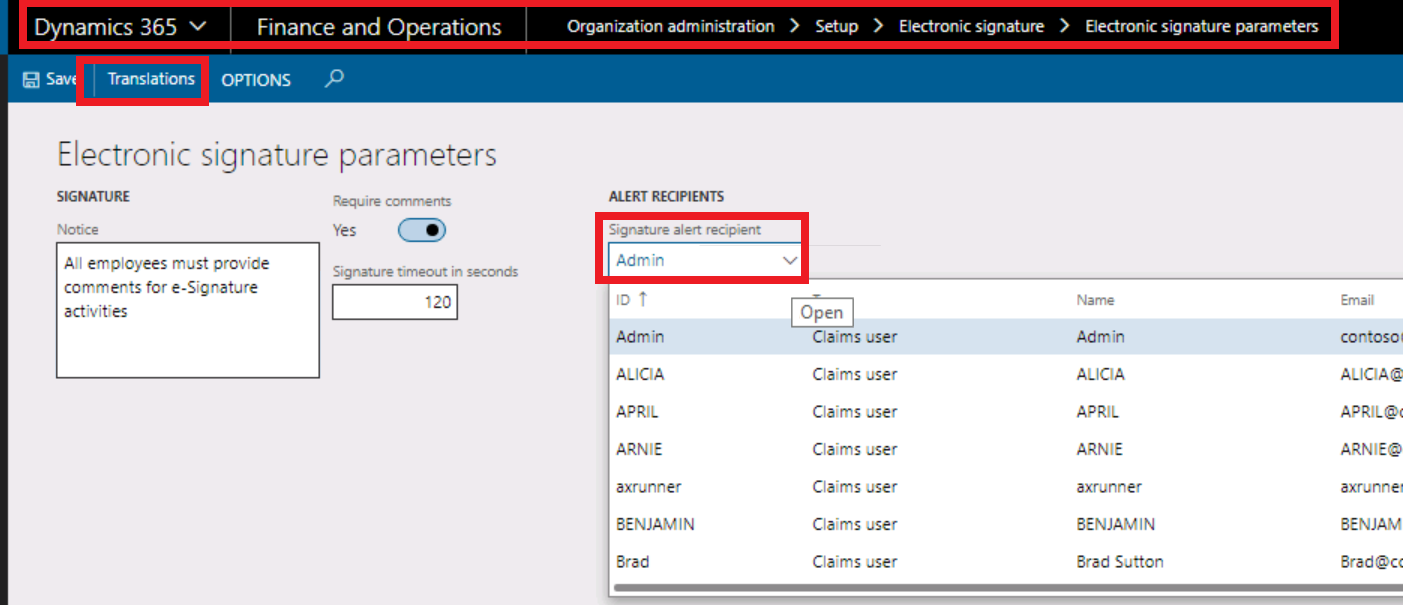Select the Translations menu item

[150, 79]
